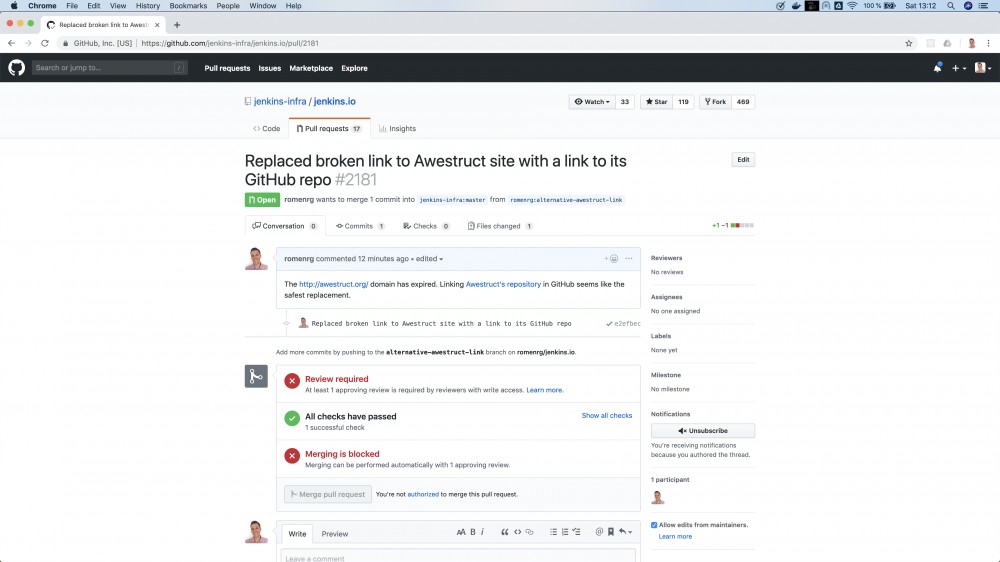Viewport: 1000px width, 562px height.
Task: Expand the comment edited history dropdown
Action: (429, 259)
